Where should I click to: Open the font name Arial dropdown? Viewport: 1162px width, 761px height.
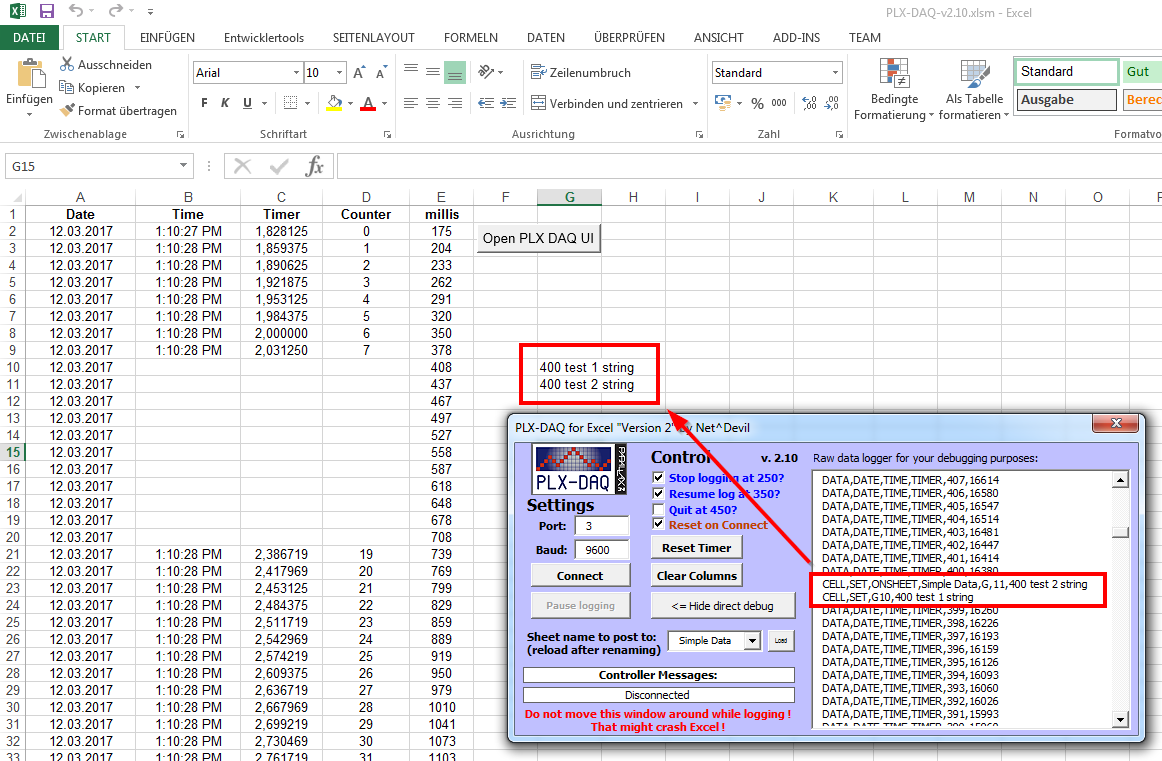tap(296, 73)
